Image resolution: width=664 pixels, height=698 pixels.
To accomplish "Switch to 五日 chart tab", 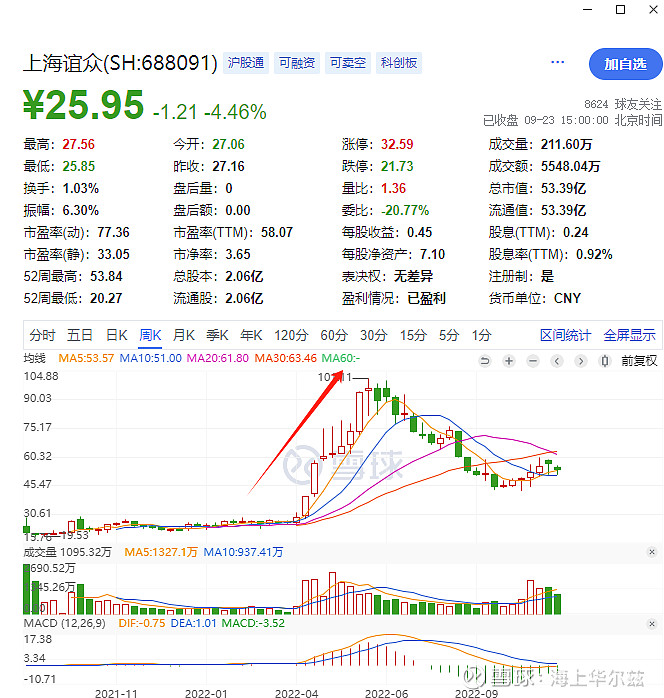I will click(80, 335).
